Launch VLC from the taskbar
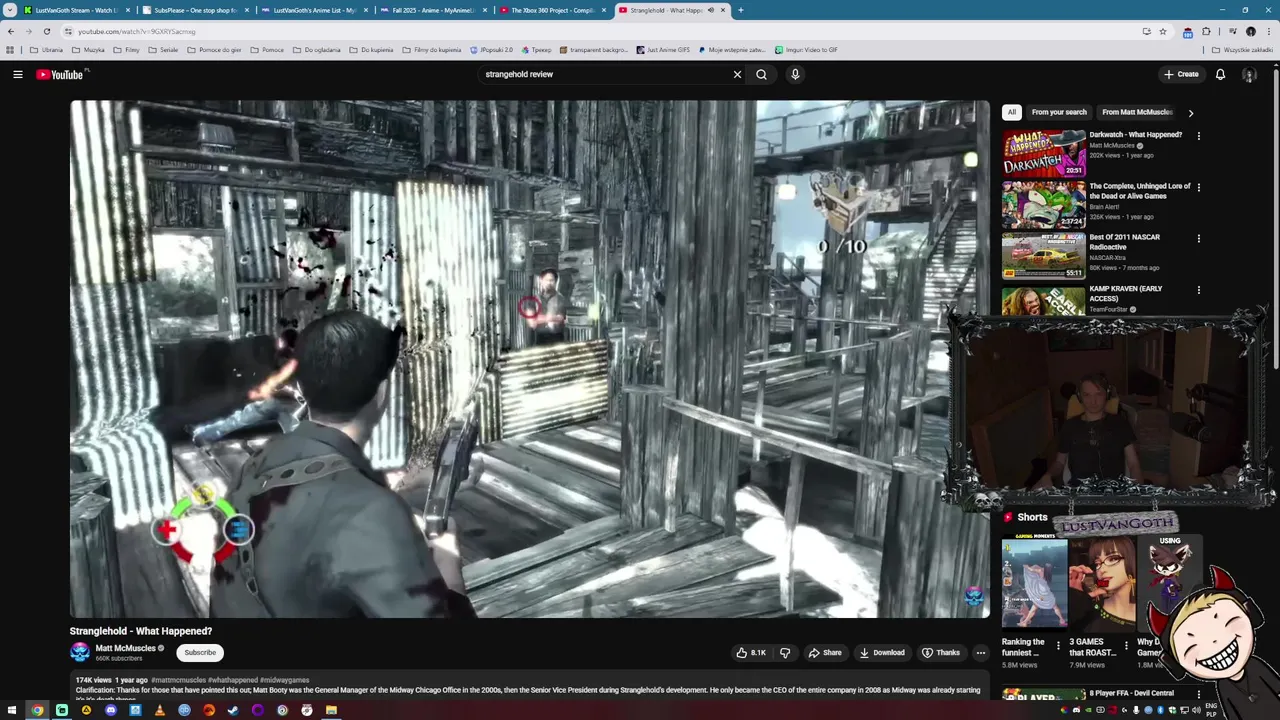This screenshot has height=720, width=1280. click(160, 710)
